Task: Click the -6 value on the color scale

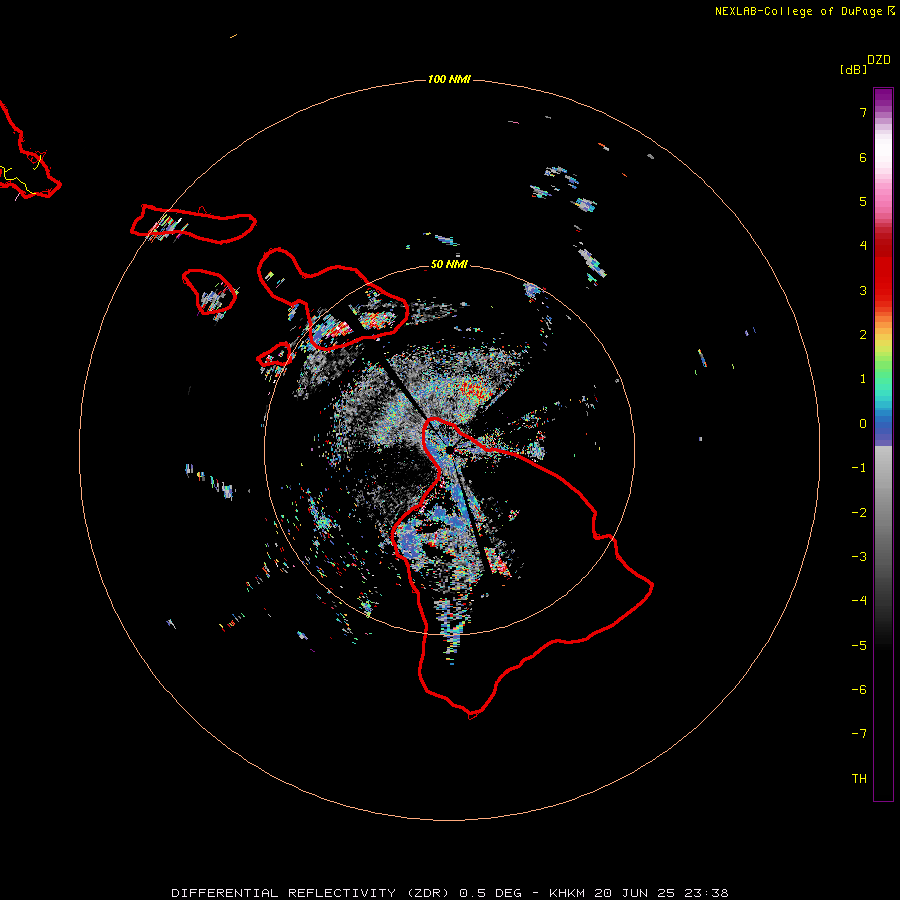Action: coord(859,690)
